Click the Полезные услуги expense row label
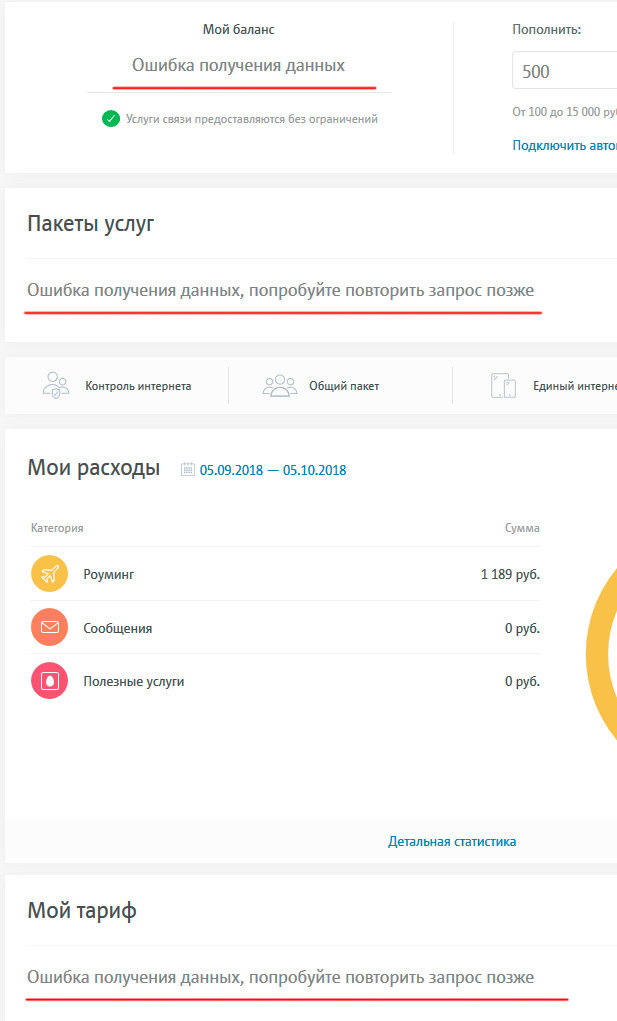617x1021 pixels. tap(134, 682)
